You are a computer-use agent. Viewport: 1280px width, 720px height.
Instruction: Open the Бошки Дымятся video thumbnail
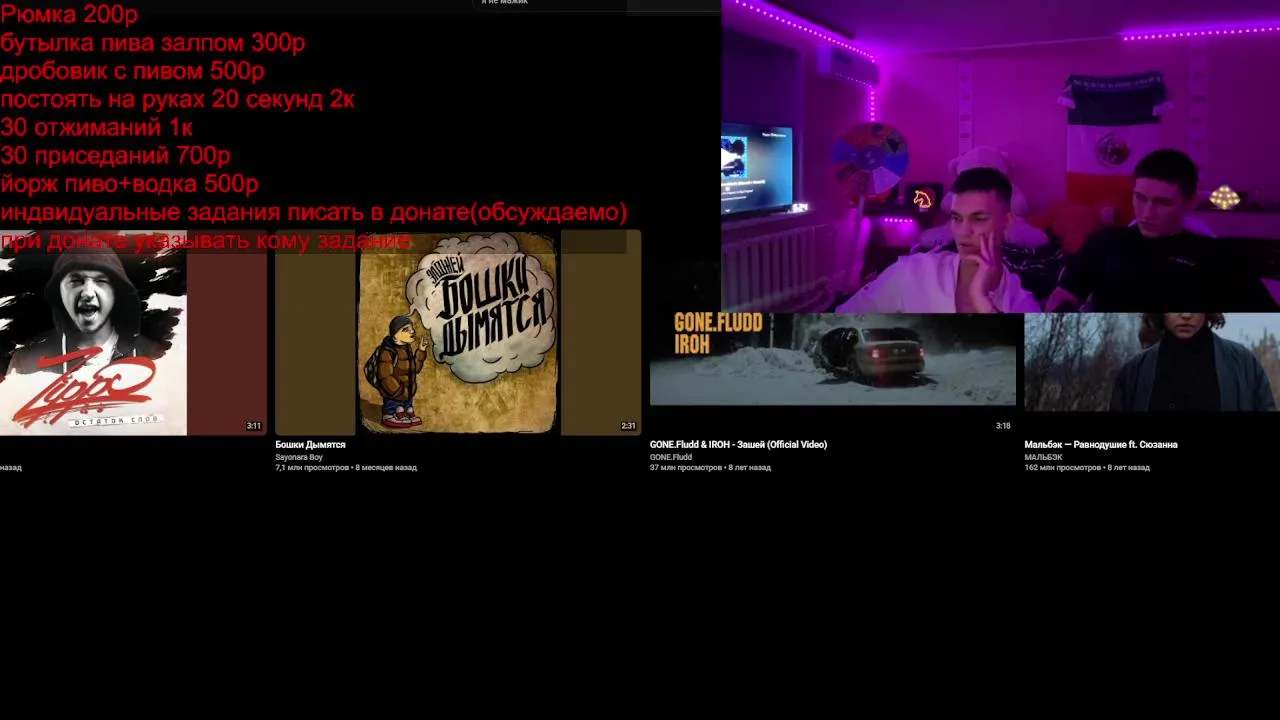[x=458, y=333]
